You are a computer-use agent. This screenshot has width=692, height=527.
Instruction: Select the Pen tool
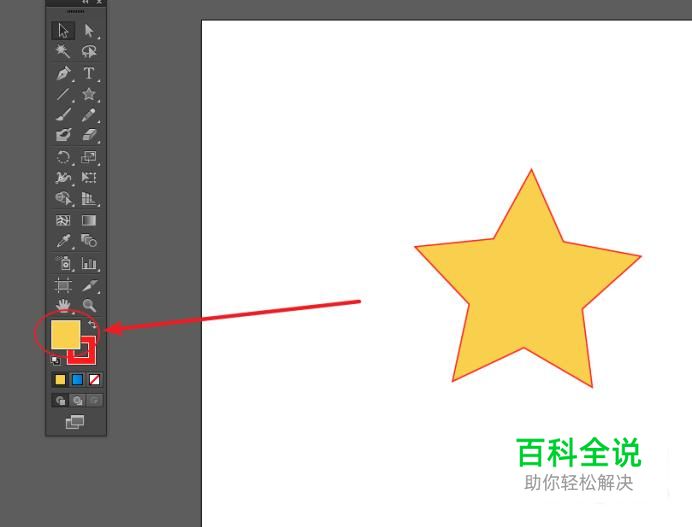tap(64, 73)
